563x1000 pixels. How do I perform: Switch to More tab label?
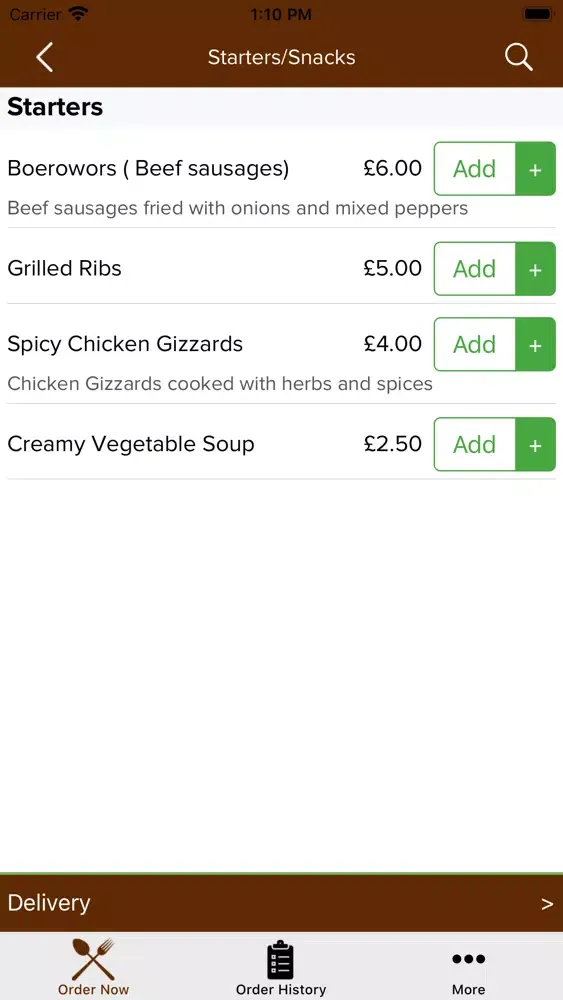point(469,990)
